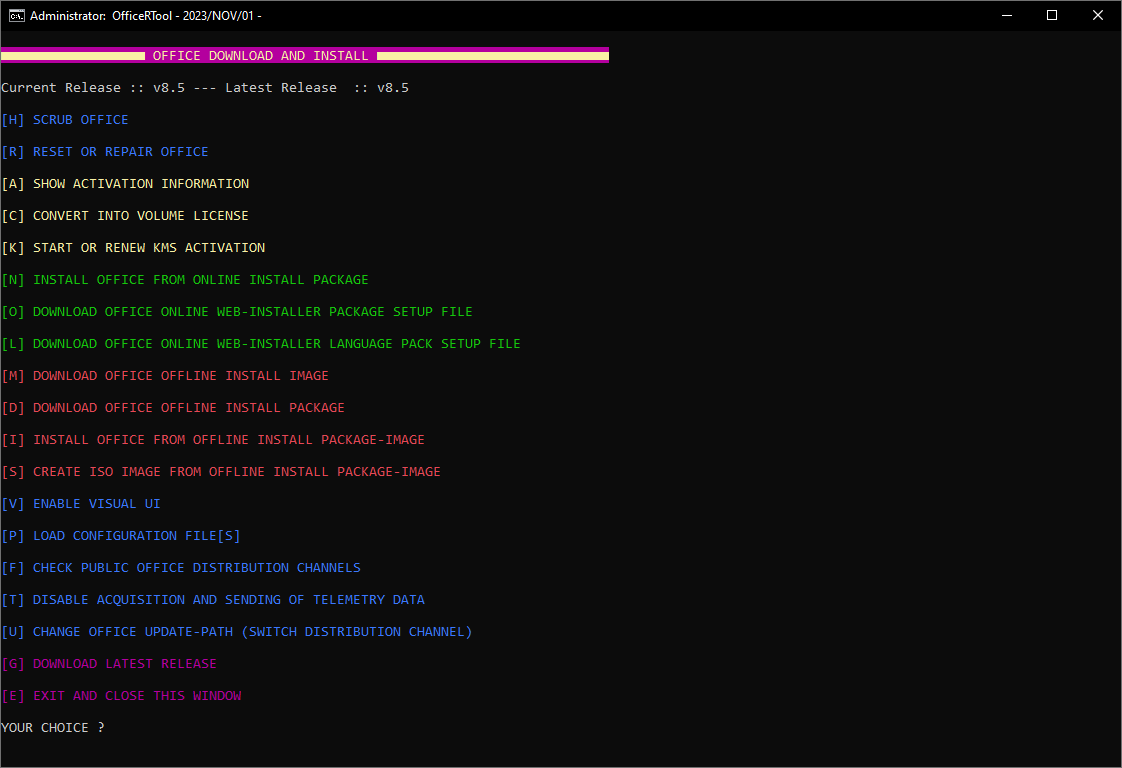Select [L] web-installer language pack setup line
The image size is (1122, 768).
(261, 344)
